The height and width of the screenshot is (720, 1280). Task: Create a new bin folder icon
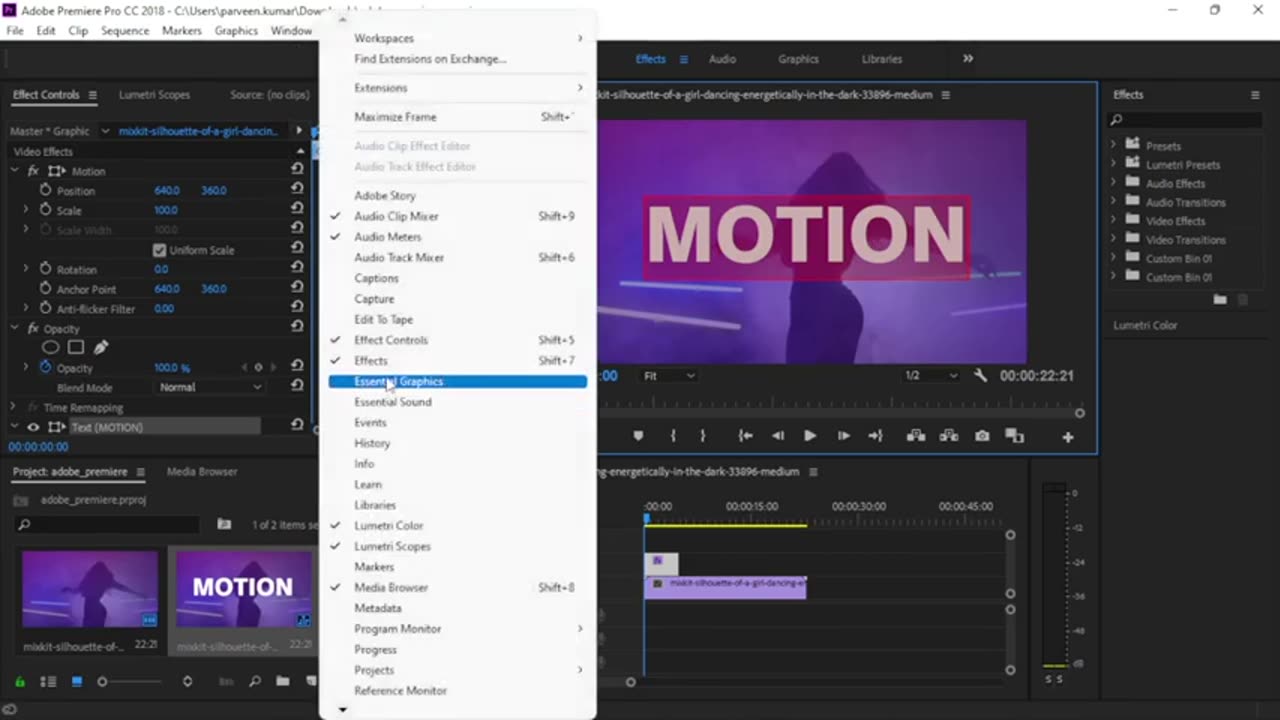(x=283, y=682)
